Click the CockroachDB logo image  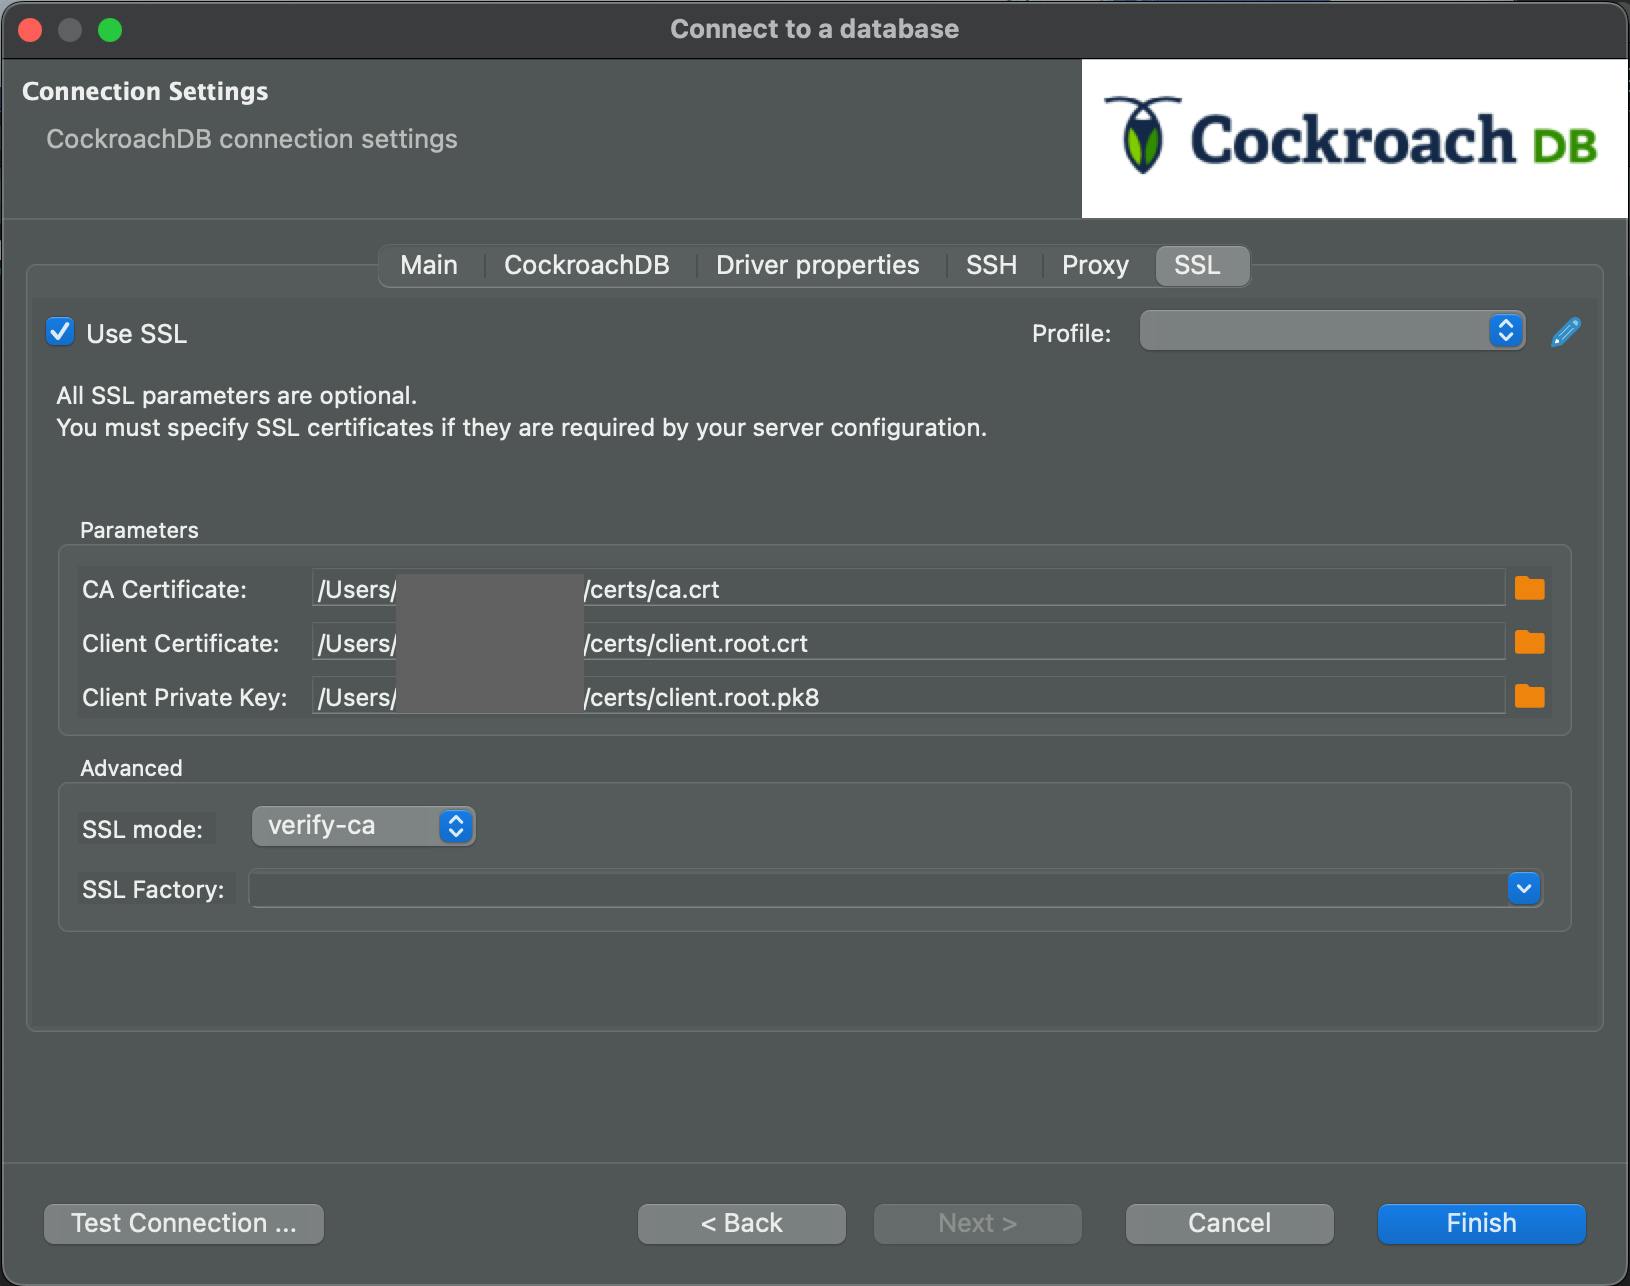tap(1354, 139)
